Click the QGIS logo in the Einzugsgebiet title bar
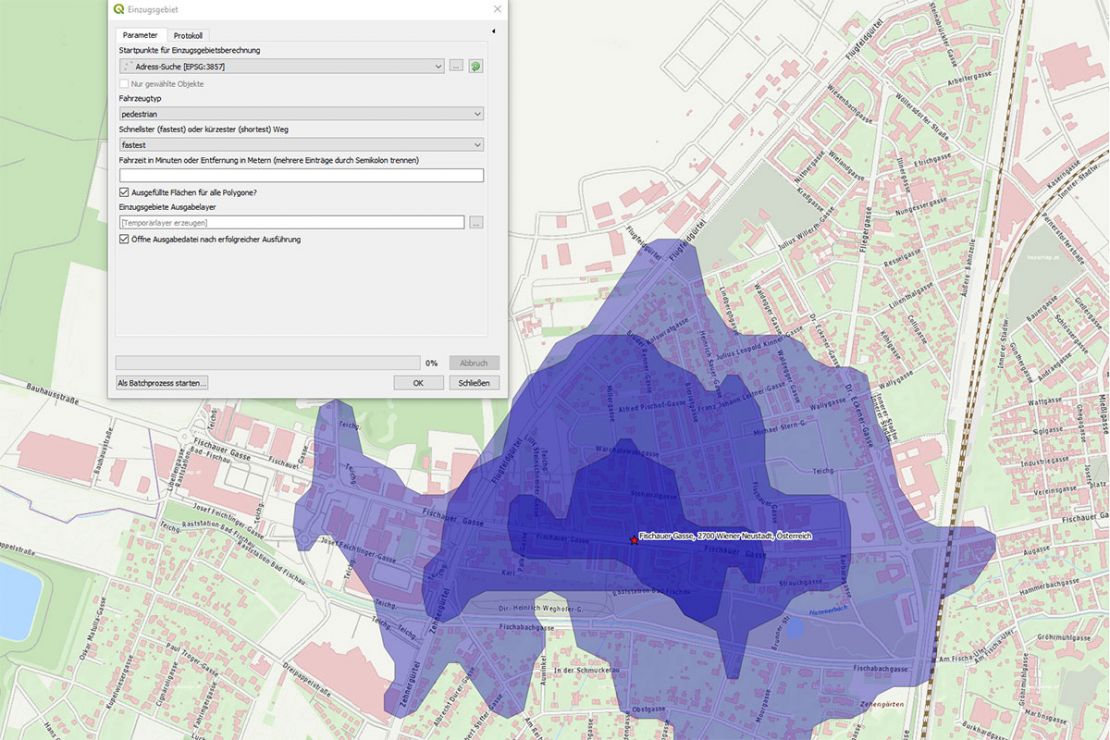 [119, 9]
